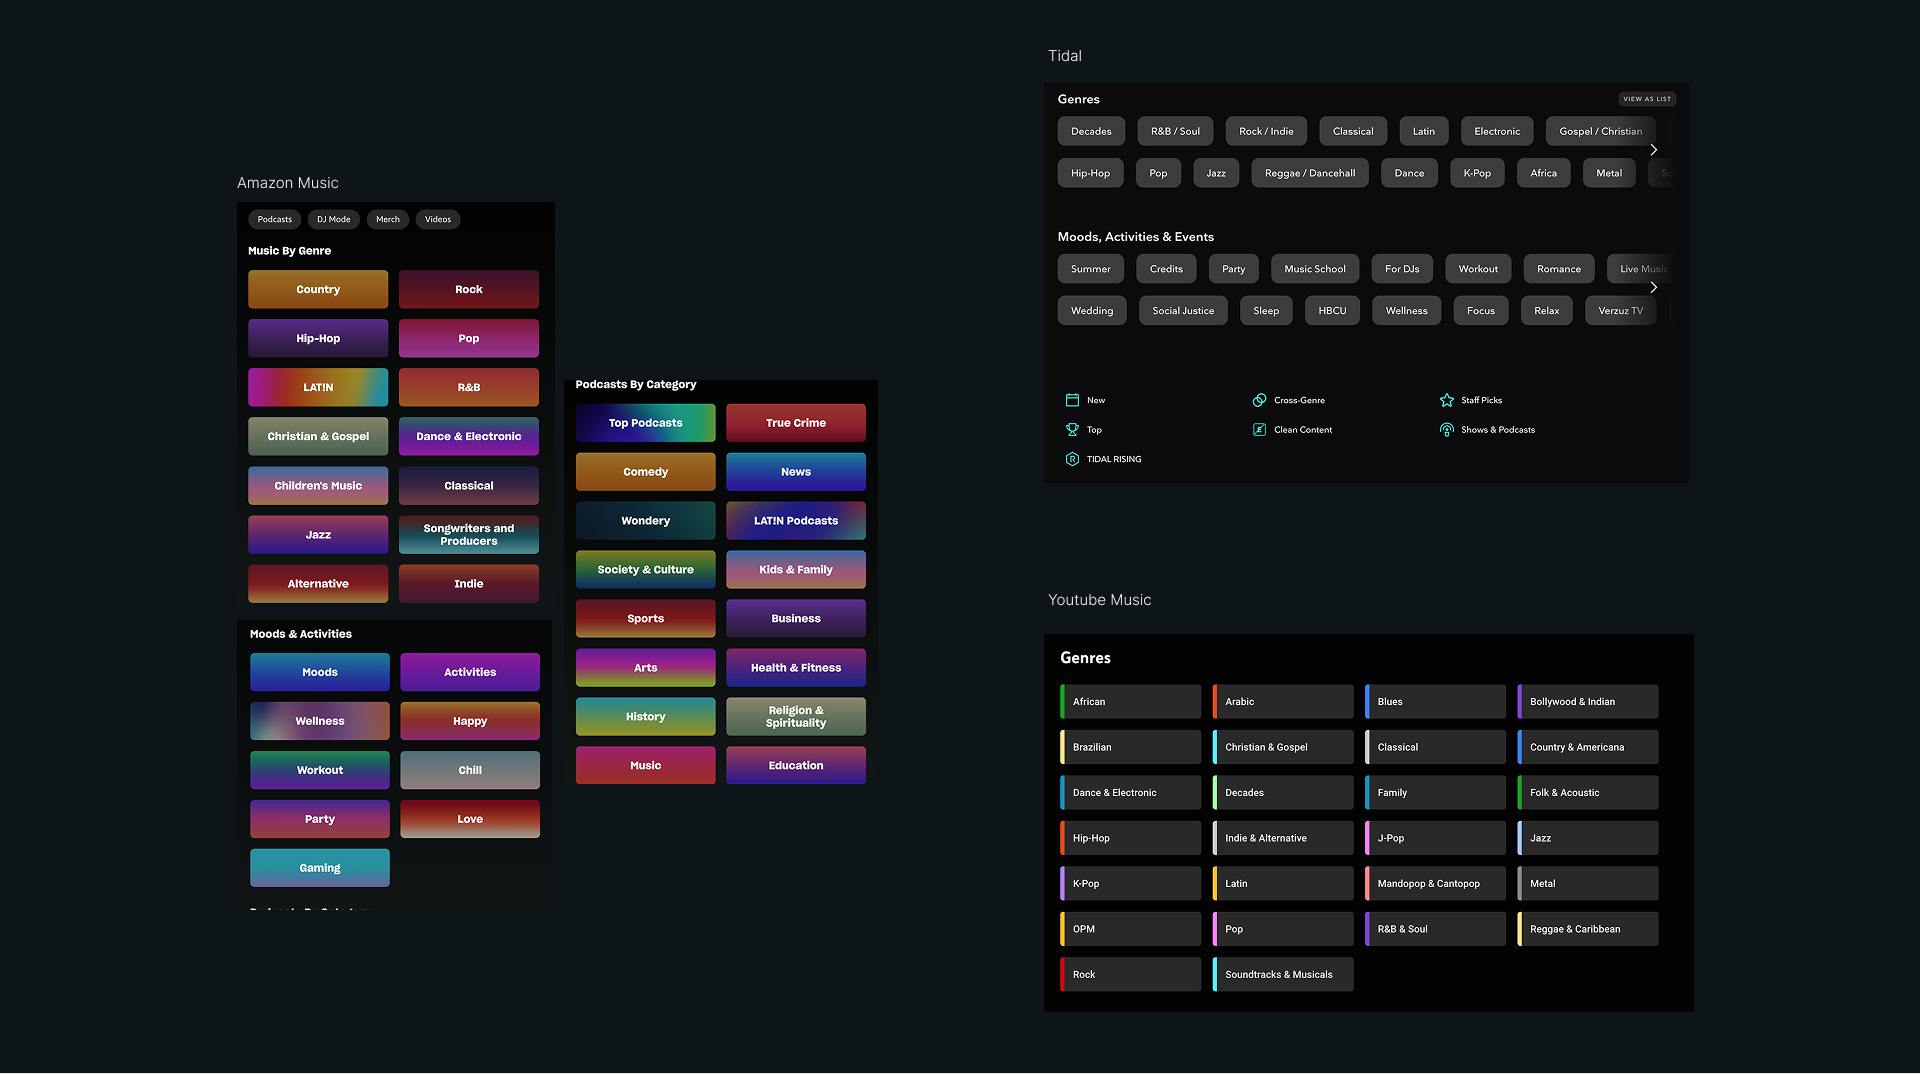Select the Social Justice chip
This screenshot has height=1074, width=1920.
point(1183,311)
